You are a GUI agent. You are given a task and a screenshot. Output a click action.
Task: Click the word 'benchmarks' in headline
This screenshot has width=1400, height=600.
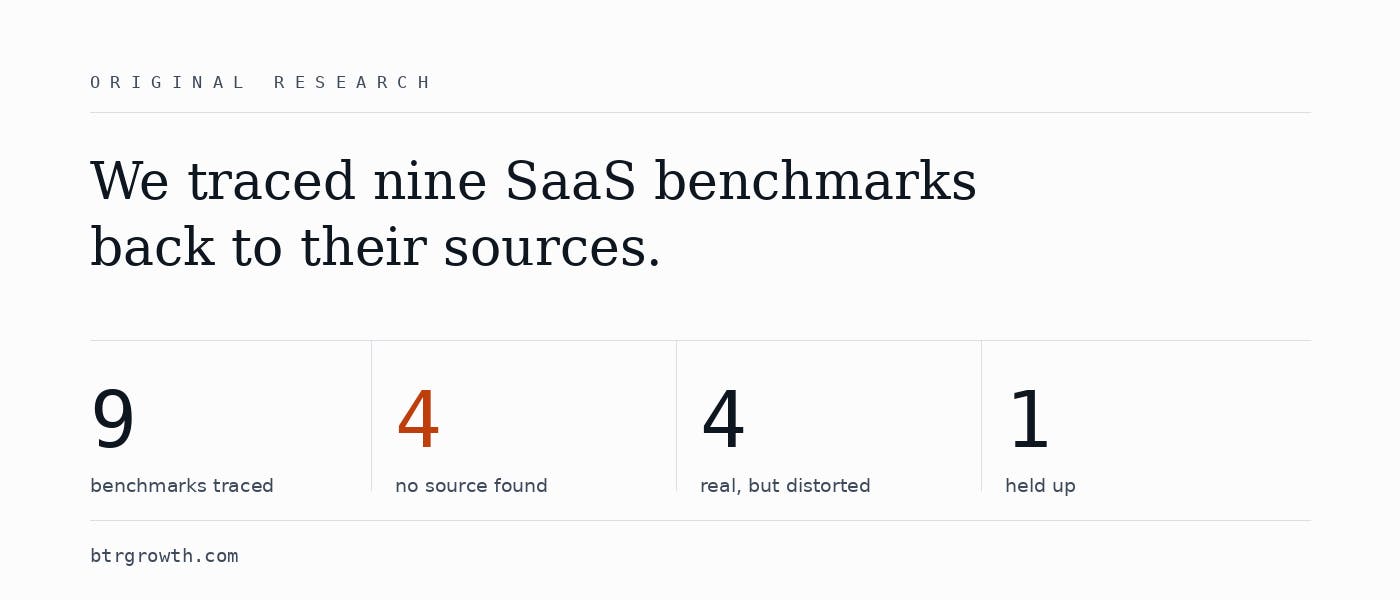815,183
